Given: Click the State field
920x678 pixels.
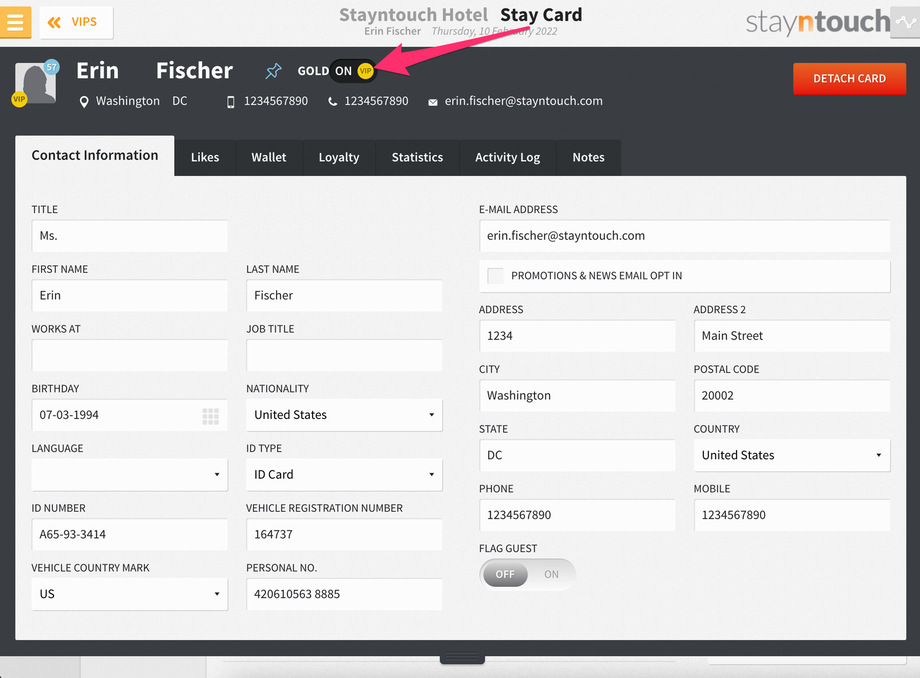Looking at the screenshot, I should pyautogui.click(x=577, y=456).
